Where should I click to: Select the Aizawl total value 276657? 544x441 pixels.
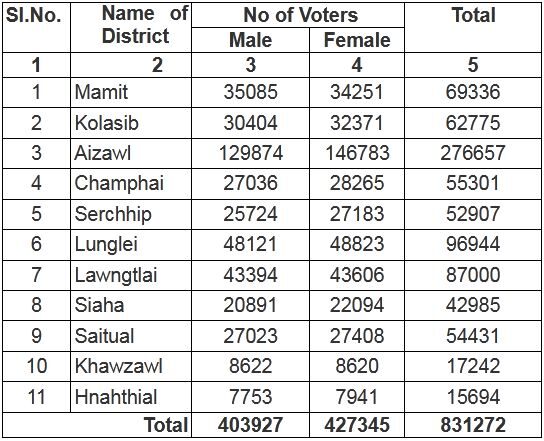pos(473,153)
